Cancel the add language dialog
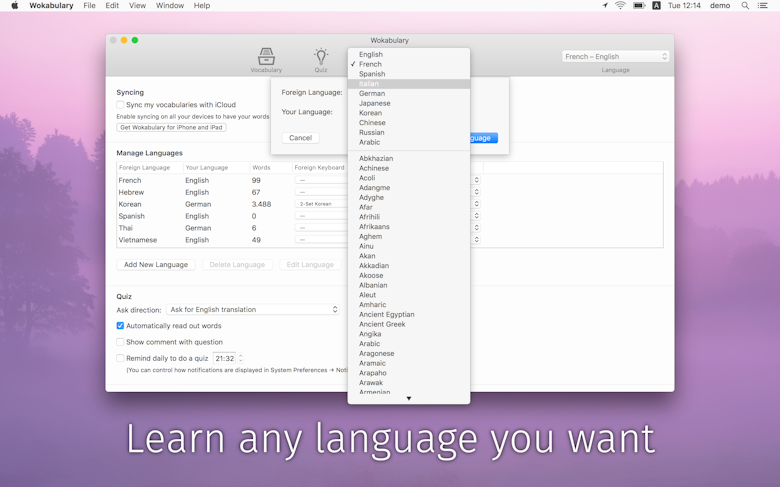The image size is (780, 487). (300, 138)
